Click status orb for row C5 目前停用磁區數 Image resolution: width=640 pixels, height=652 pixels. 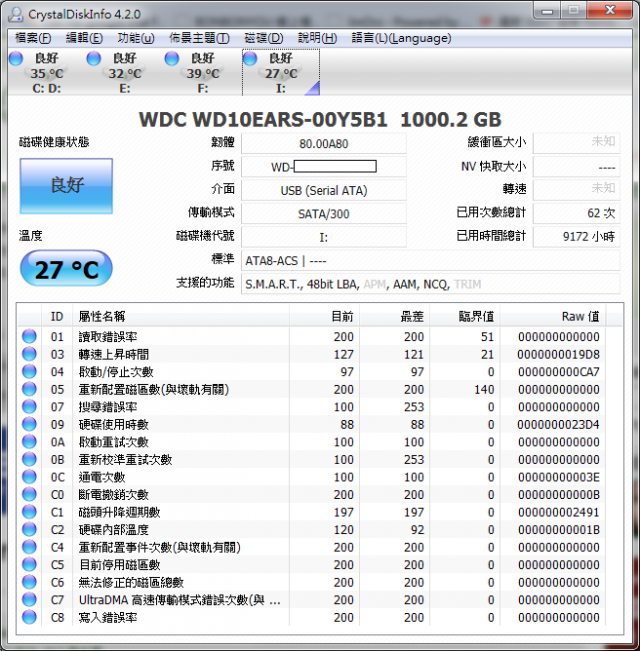click(x=29, y=564)
